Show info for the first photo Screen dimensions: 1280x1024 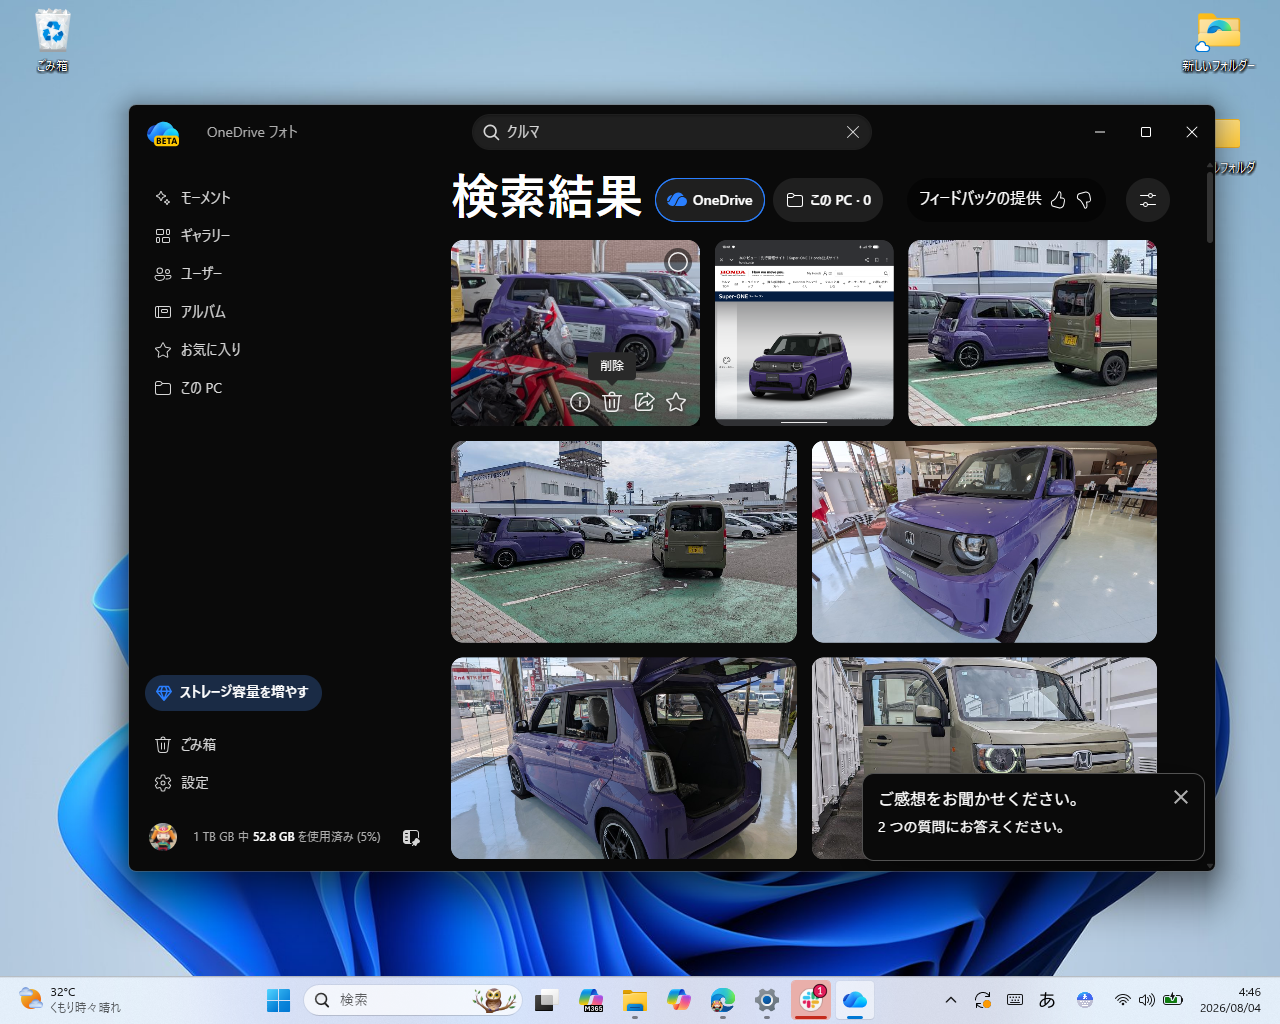point(580,402)
